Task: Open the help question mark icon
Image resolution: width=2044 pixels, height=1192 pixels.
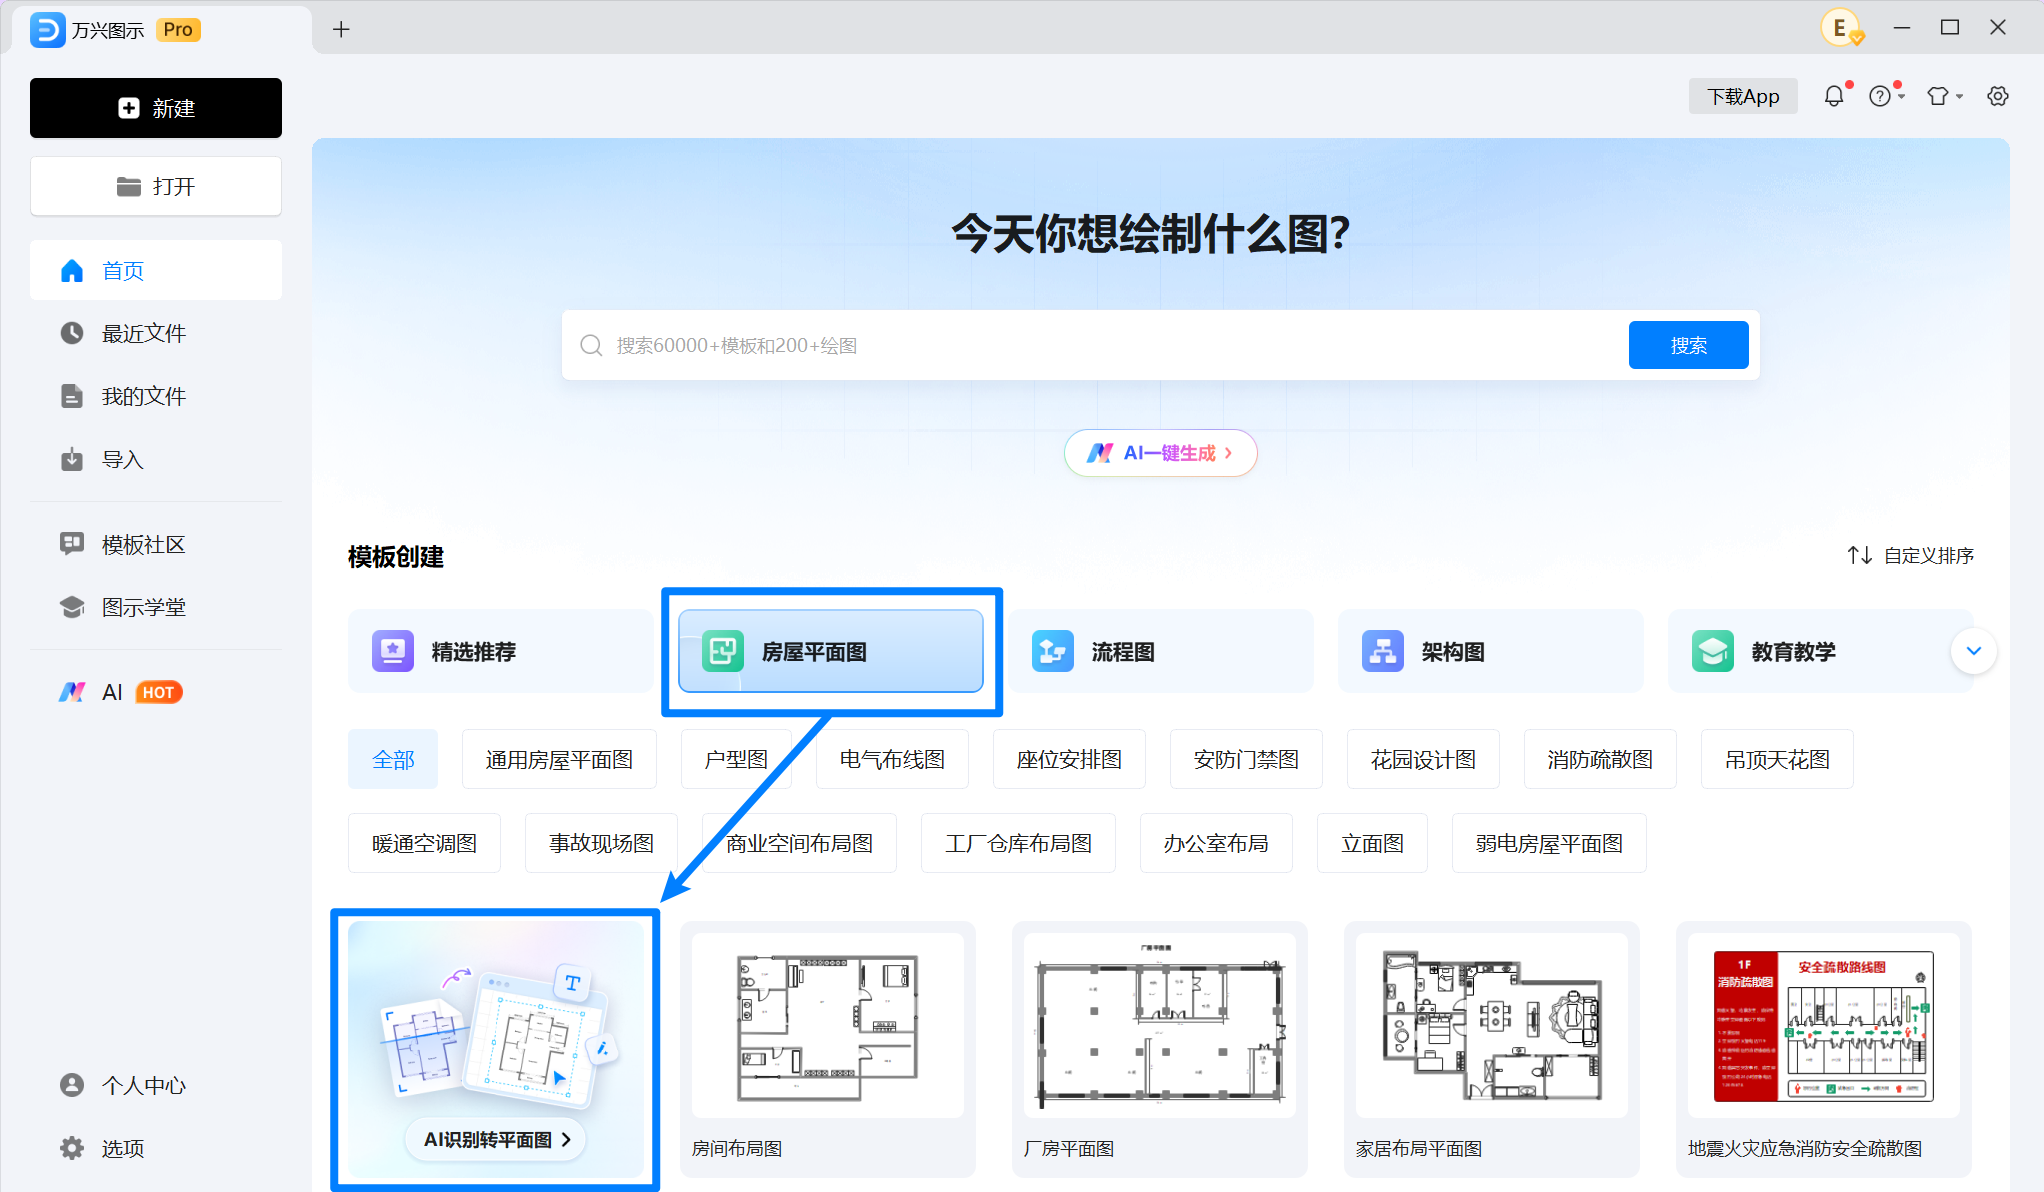Action: (1880, 96)
